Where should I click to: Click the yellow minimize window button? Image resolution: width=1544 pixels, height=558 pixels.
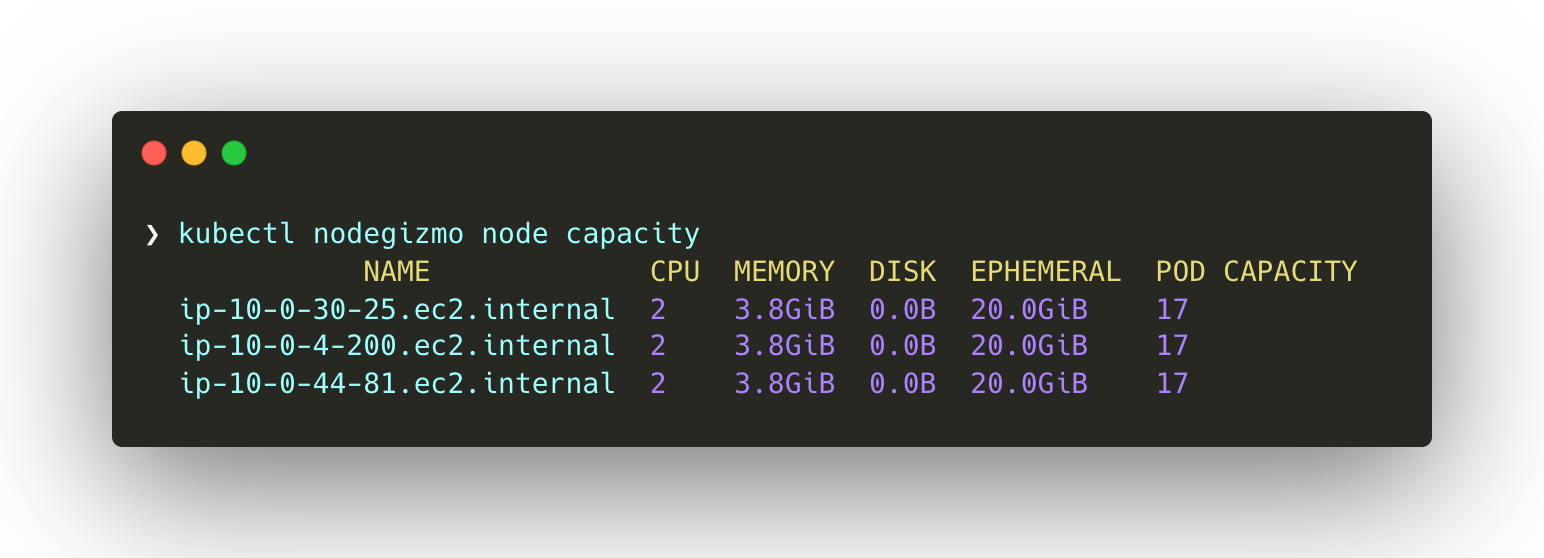click(x=194, y=153)
